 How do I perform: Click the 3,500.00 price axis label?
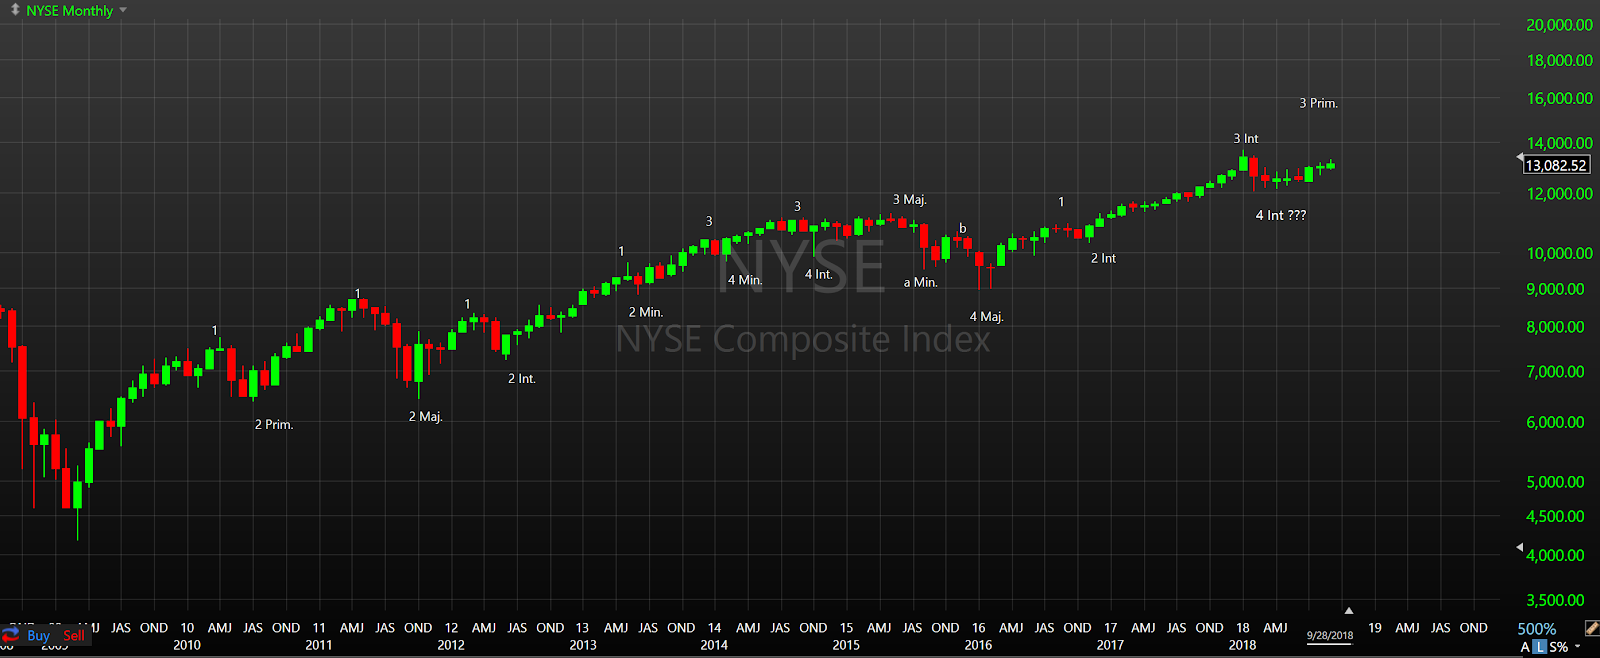(1555, 600)
